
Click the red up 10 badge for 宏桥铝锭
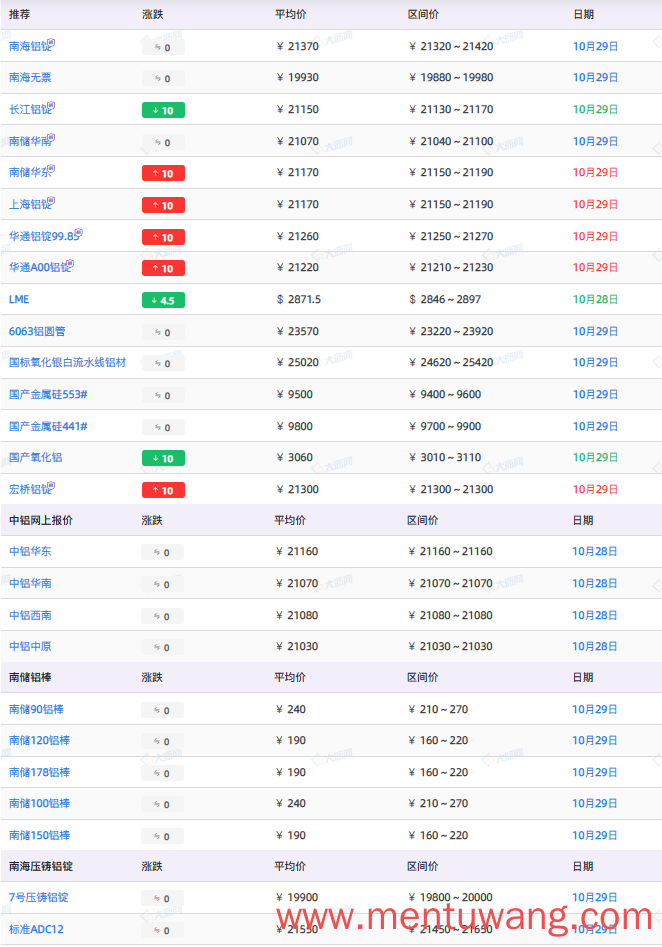tap(163, 490)
